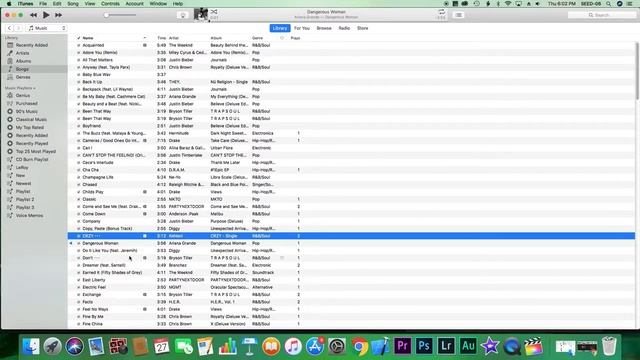
Task: Uncheck the All That Matters checkbox
Action: click(x=79, y=60)
